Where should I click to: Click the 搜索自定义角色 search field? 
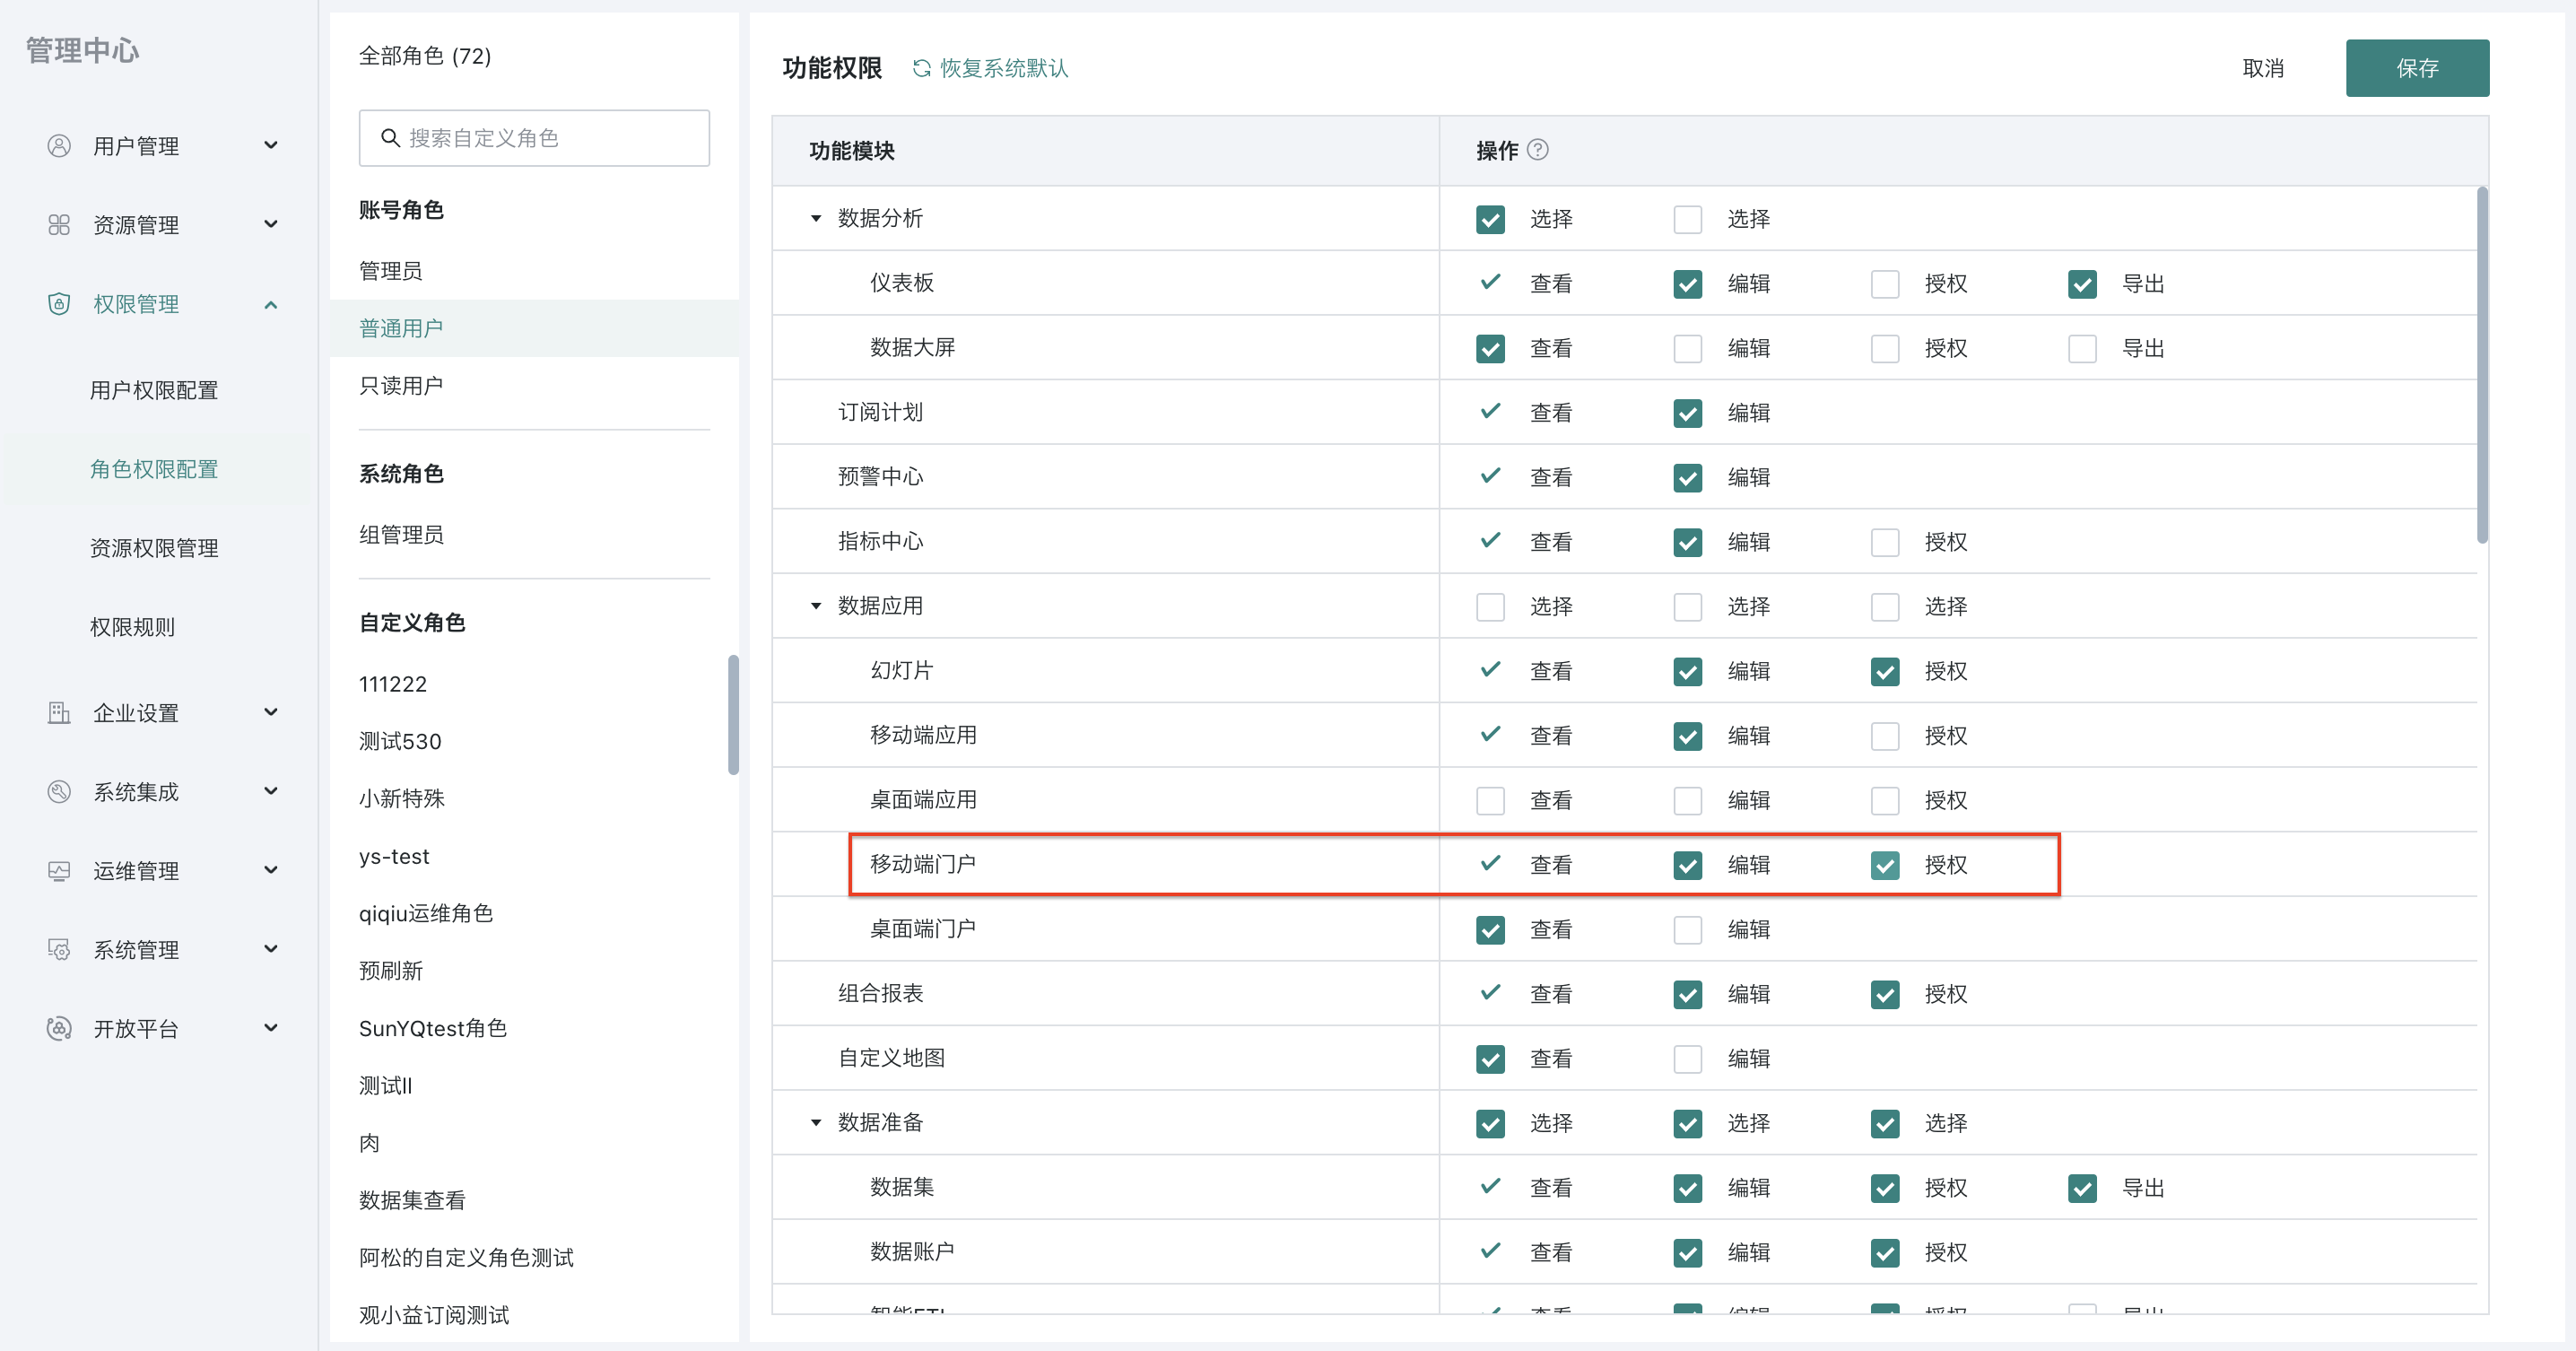click(x=534, y=138)
